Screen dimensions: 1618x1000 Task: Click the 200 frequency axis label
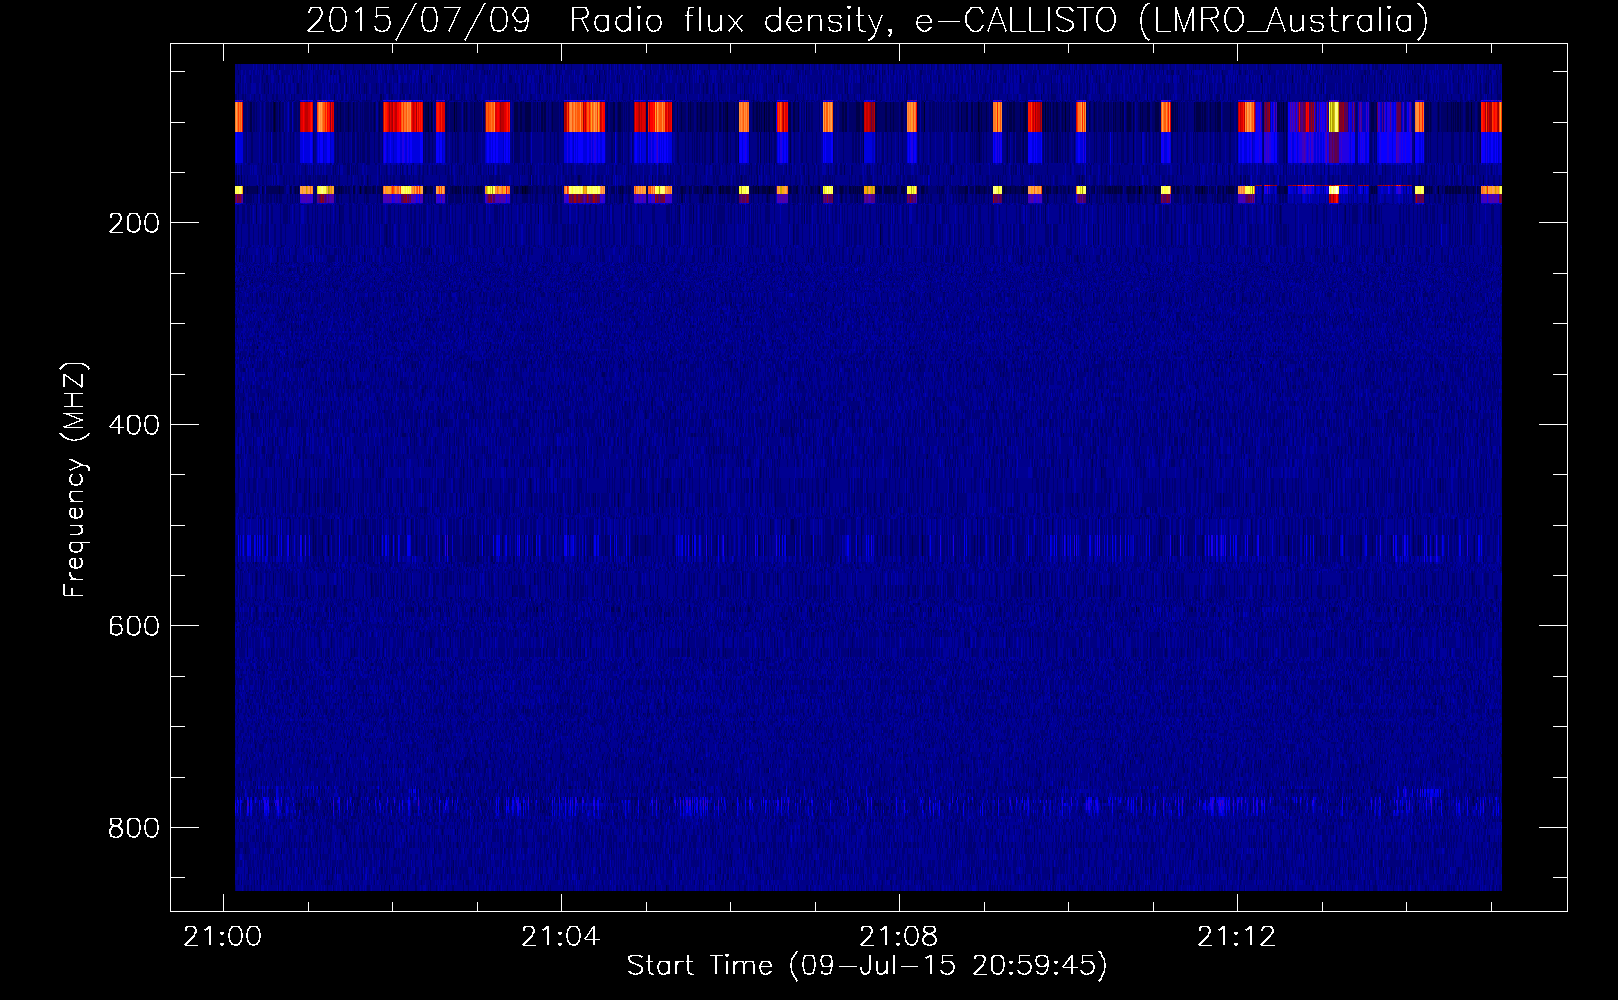pos(134,223)
